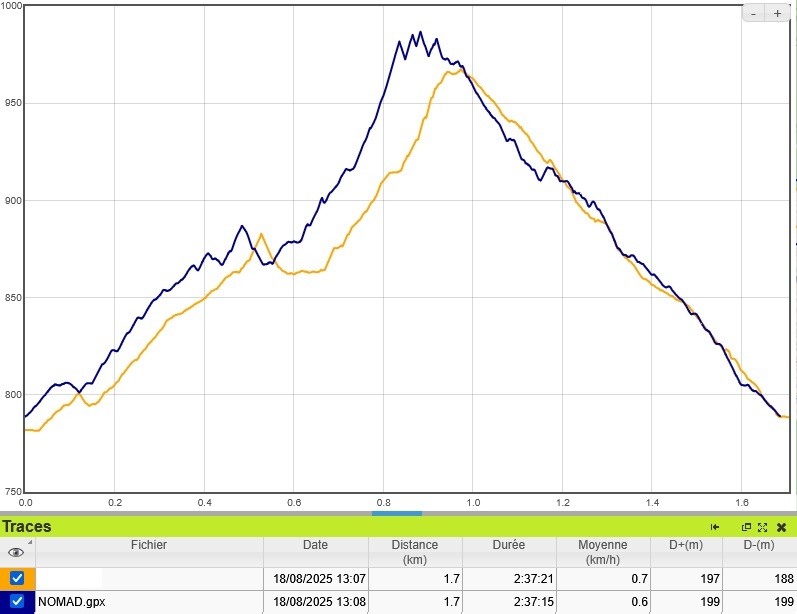The height and width of the screenshot is (614, 797).
Task: Close the Traces panel
Action: [x=781, y=527]
